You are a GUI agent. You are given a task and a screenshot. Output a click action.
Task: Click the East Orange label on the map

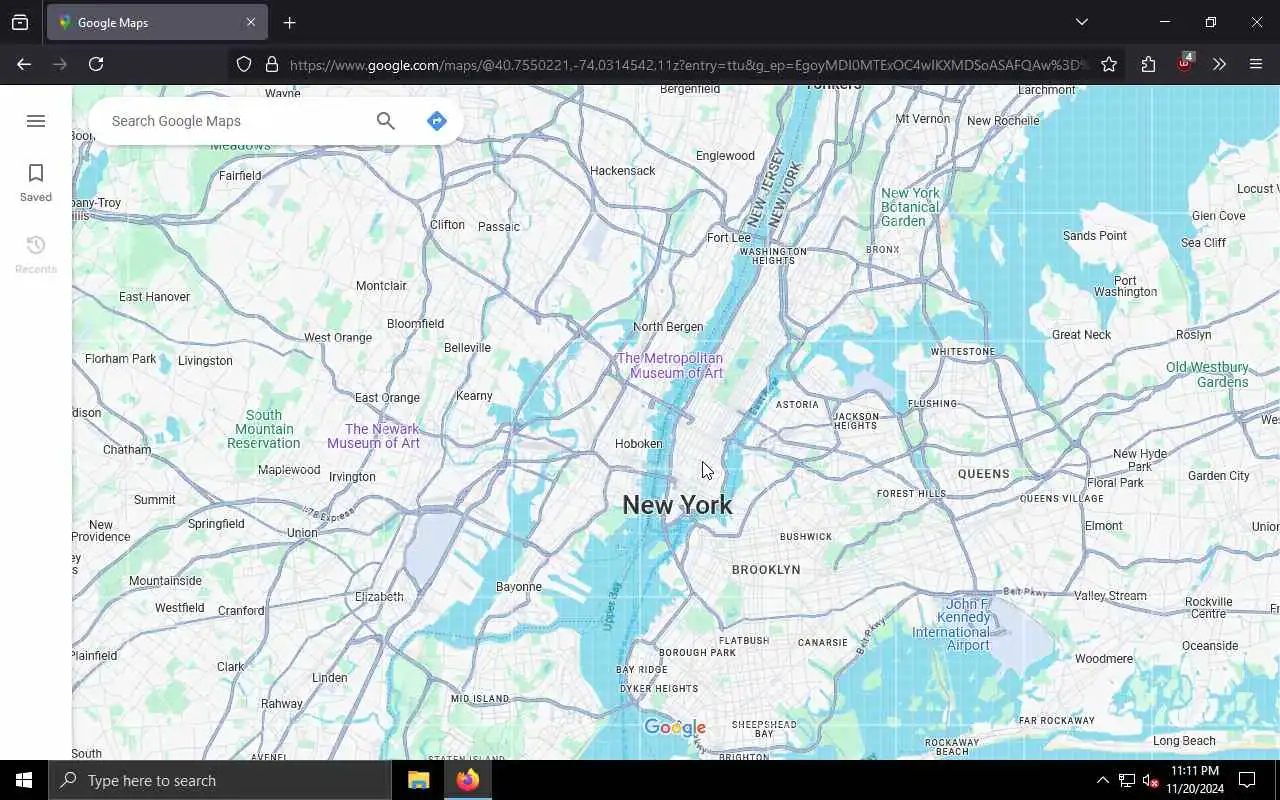pos(387,398)
